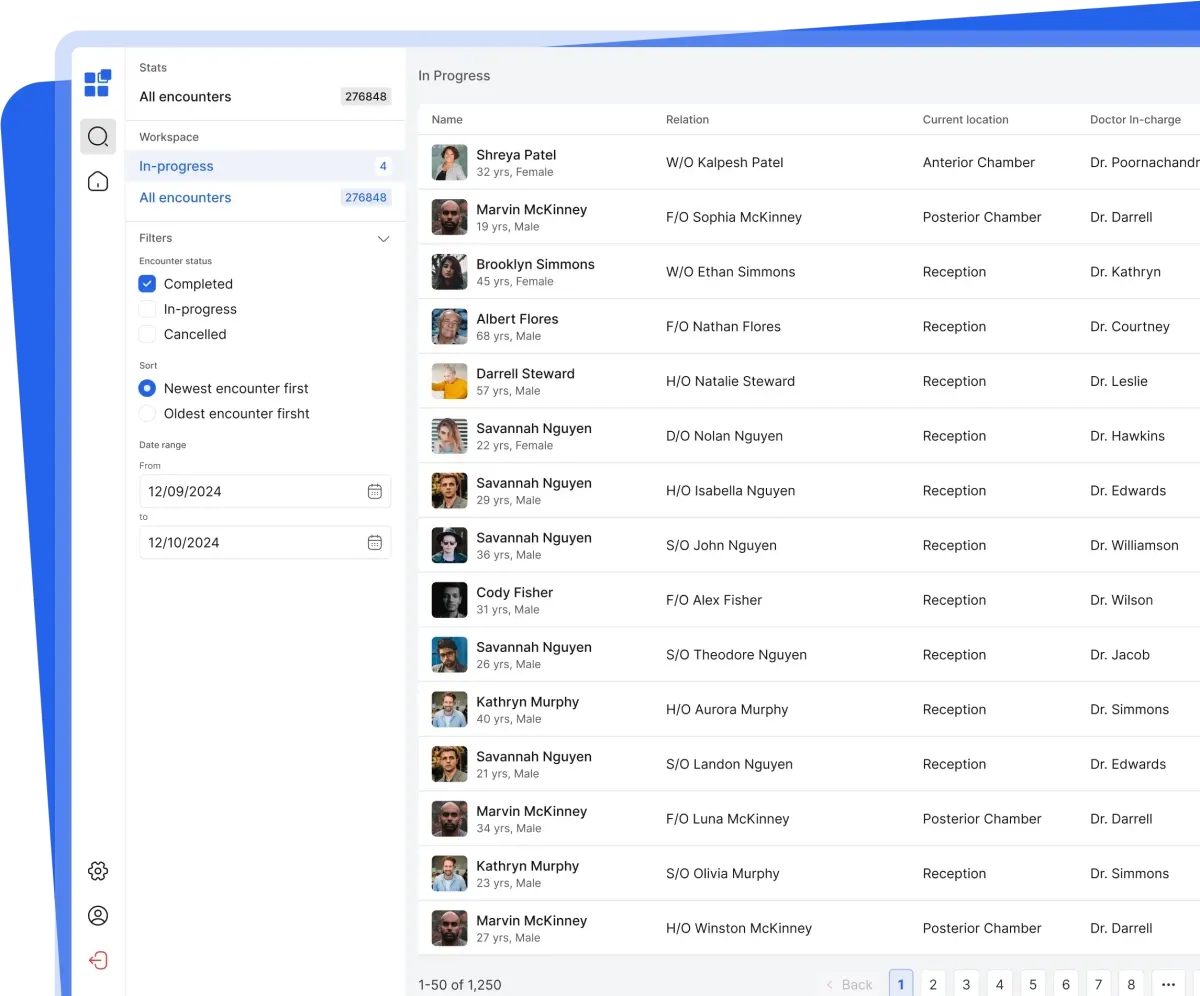Click relation W/O Kalpesh Patel
The height and width of the screenshot is (996, 1200).
click(725, 162)
